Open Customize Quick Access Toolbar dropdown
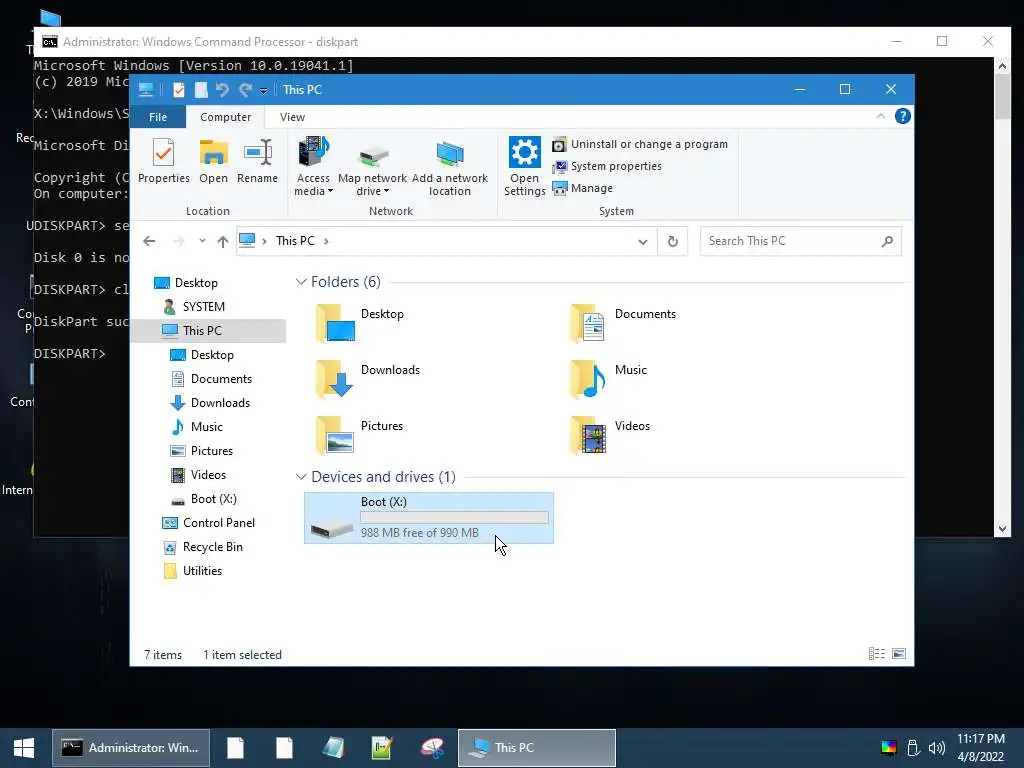 (x=263, y=90)
